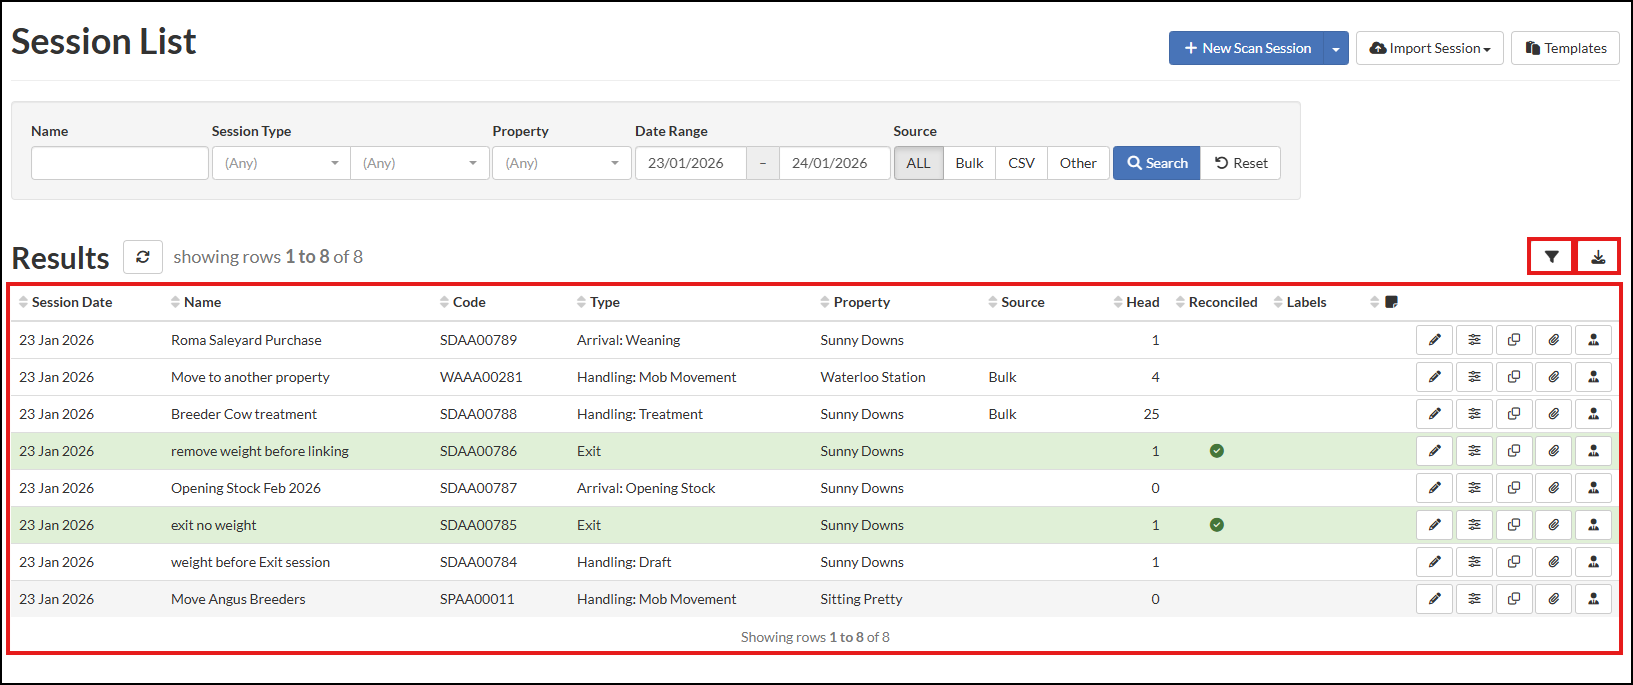Edit the Opening Stock Feb 2026 session
The width and height of the screenshot is (1633, 685).
(1435, 488)
